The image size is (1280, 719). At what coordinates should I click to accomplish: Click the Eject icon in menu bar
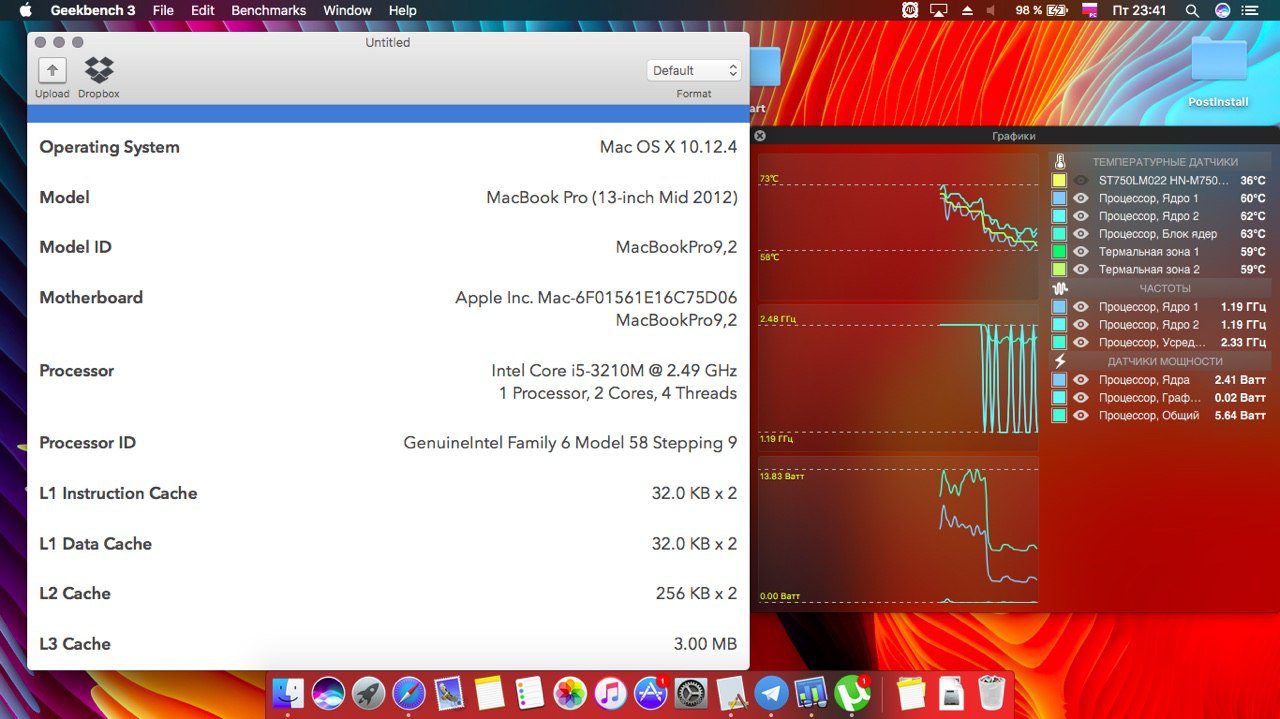(967, 10)
